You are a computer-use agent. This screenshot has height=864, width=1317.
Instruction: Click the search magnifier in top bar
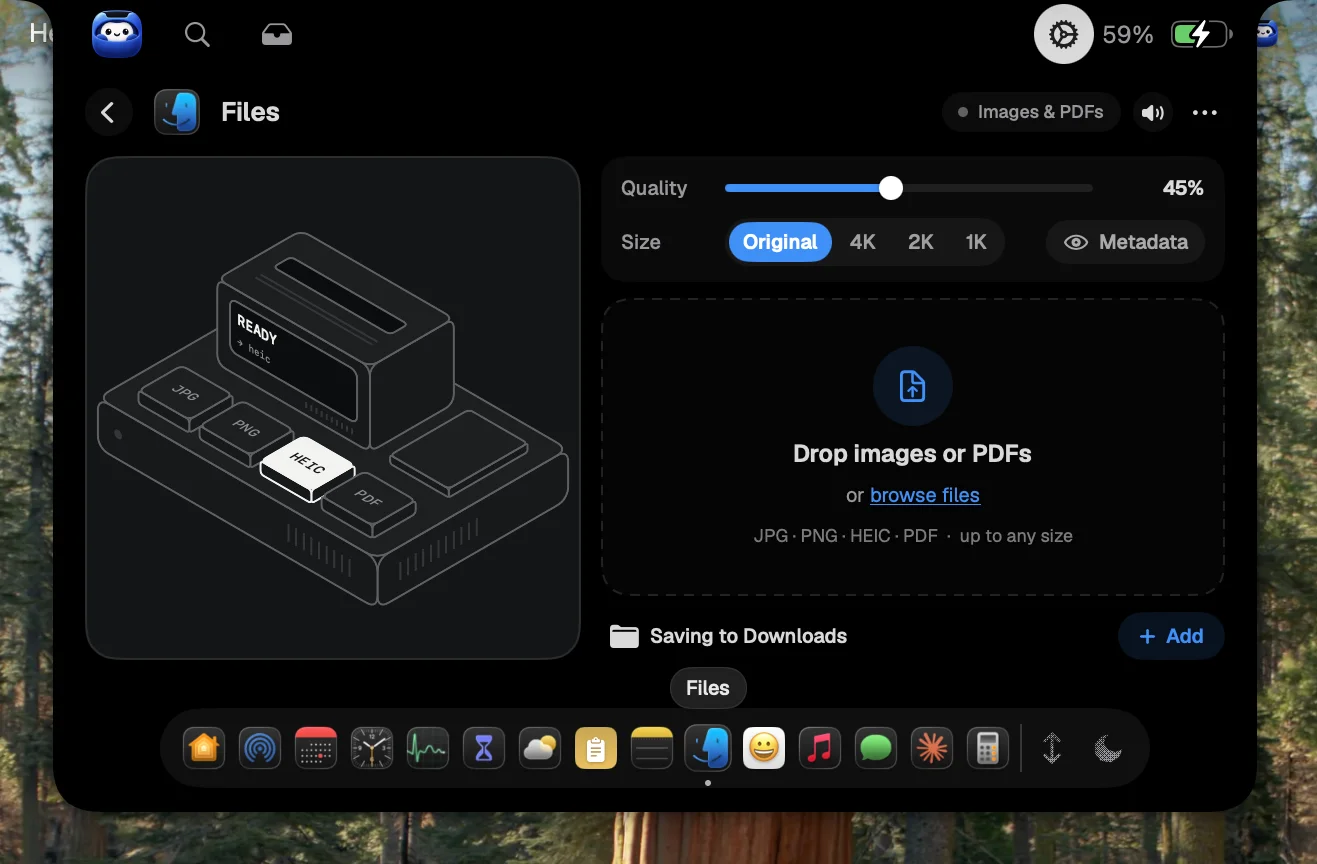pyautogui.click(x=198, y=35)
